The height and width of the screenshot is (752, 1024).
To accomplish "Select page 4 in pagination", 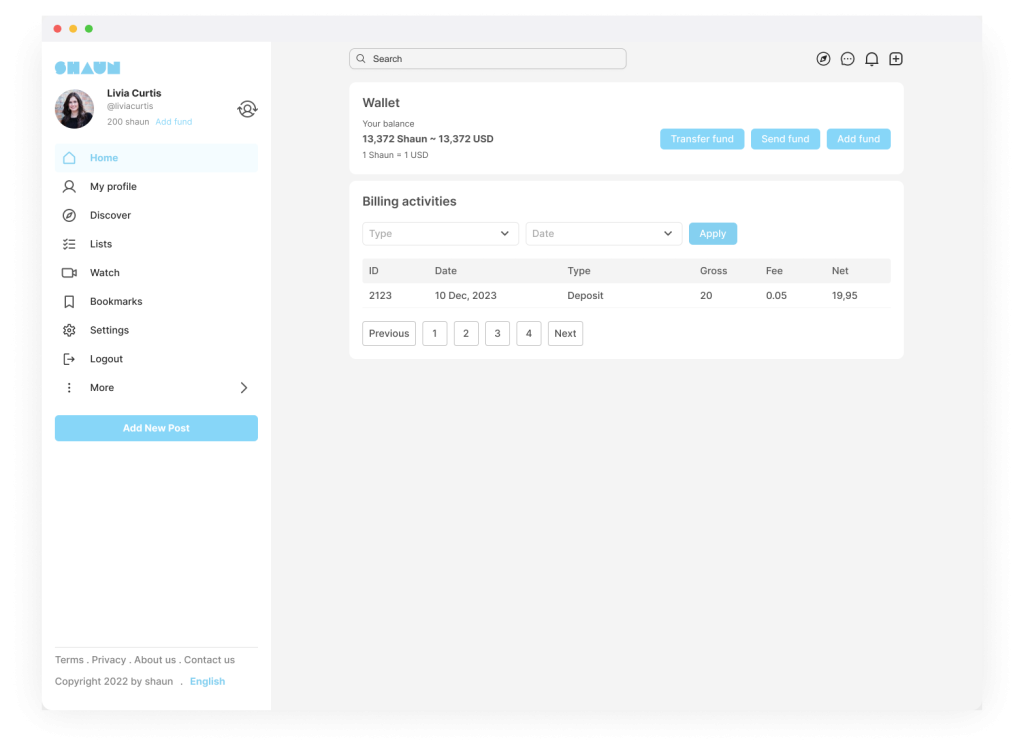I will 528,334.
